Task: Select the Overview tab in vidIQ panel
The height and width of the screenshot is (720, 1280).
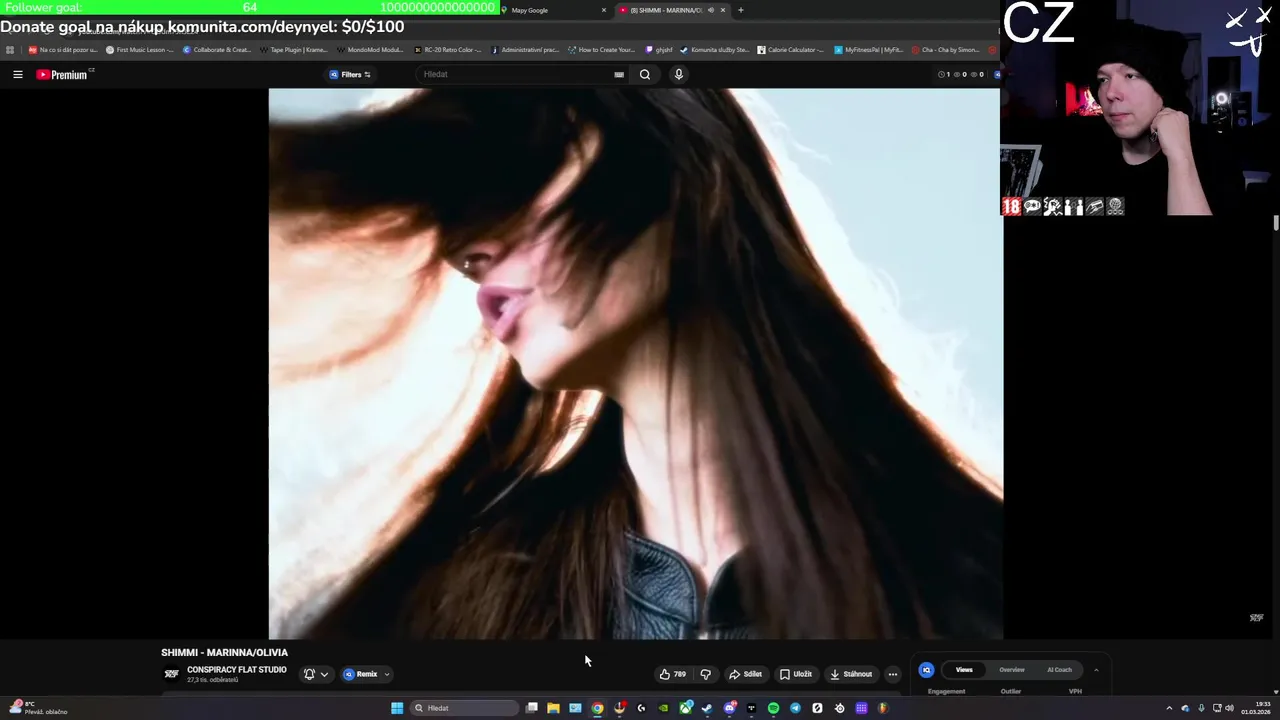Action: [1012, 670]
